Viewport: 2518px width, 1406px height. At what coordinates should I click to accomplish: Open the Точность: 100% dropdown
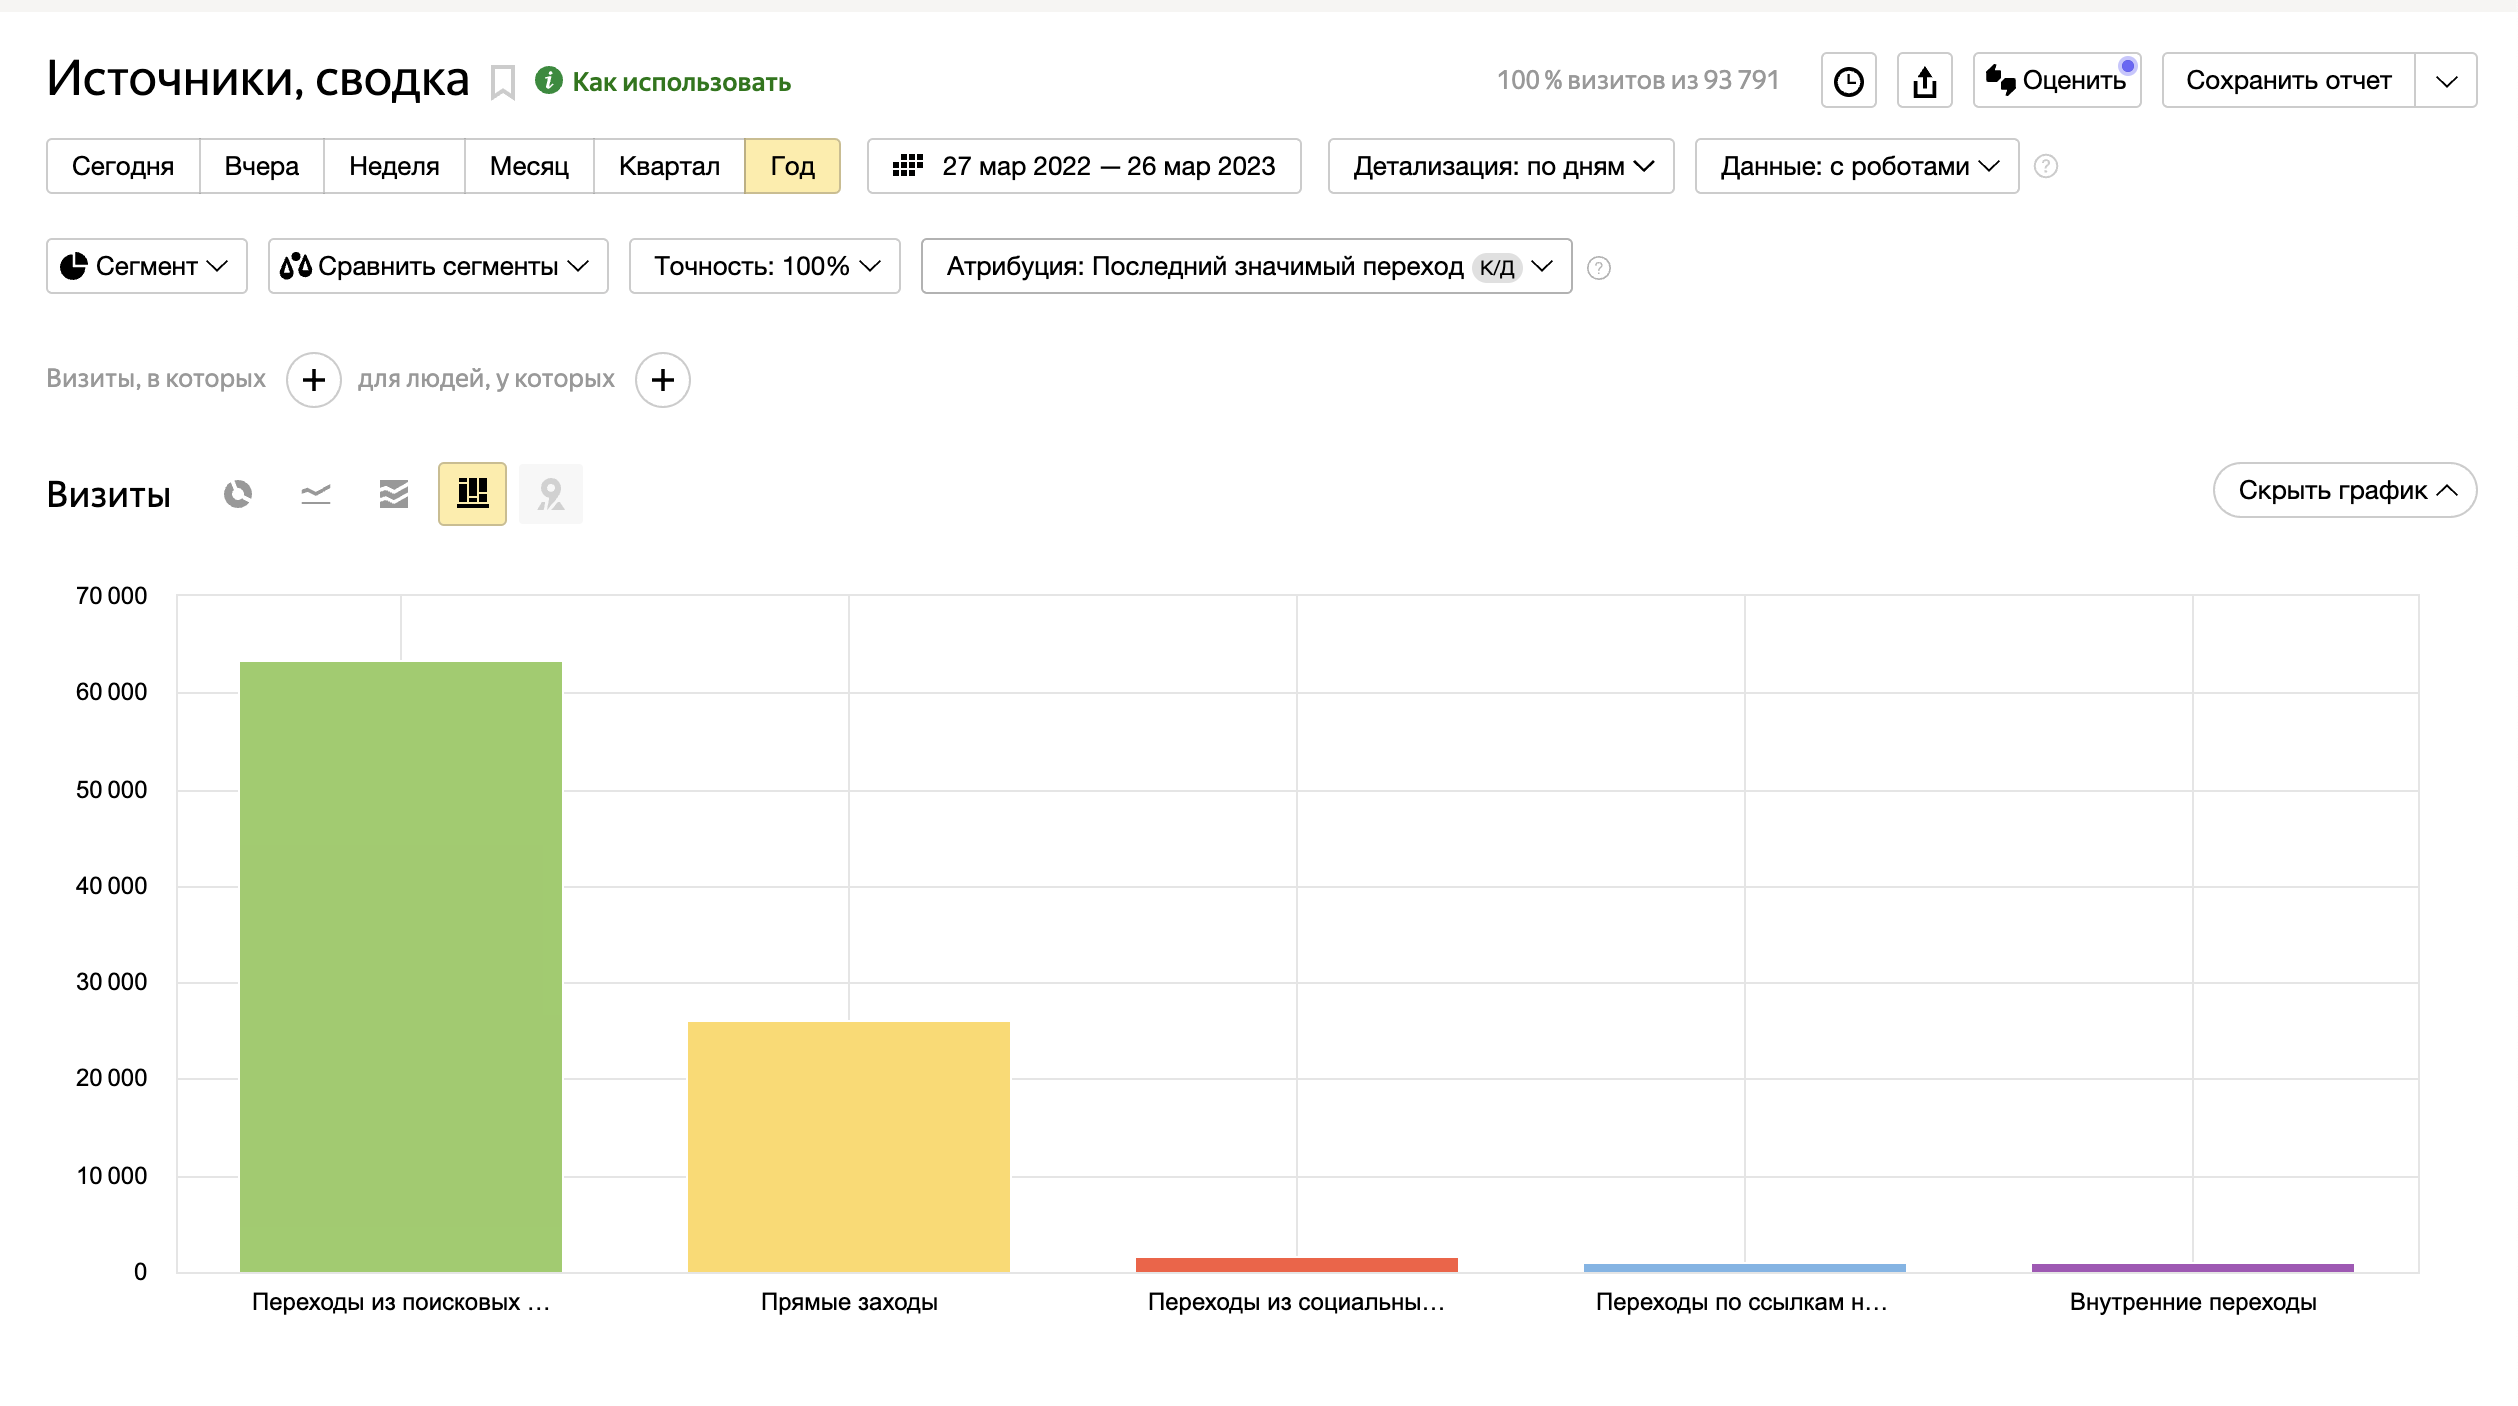pyautogui.click(x=765, y=266)
